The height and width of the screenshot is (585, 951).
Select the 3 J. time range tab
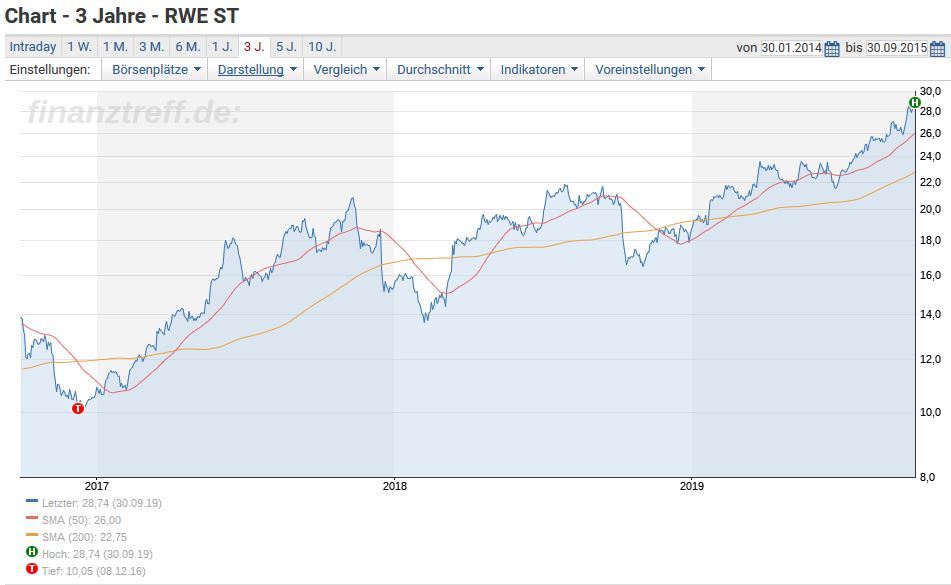[254, 47]
